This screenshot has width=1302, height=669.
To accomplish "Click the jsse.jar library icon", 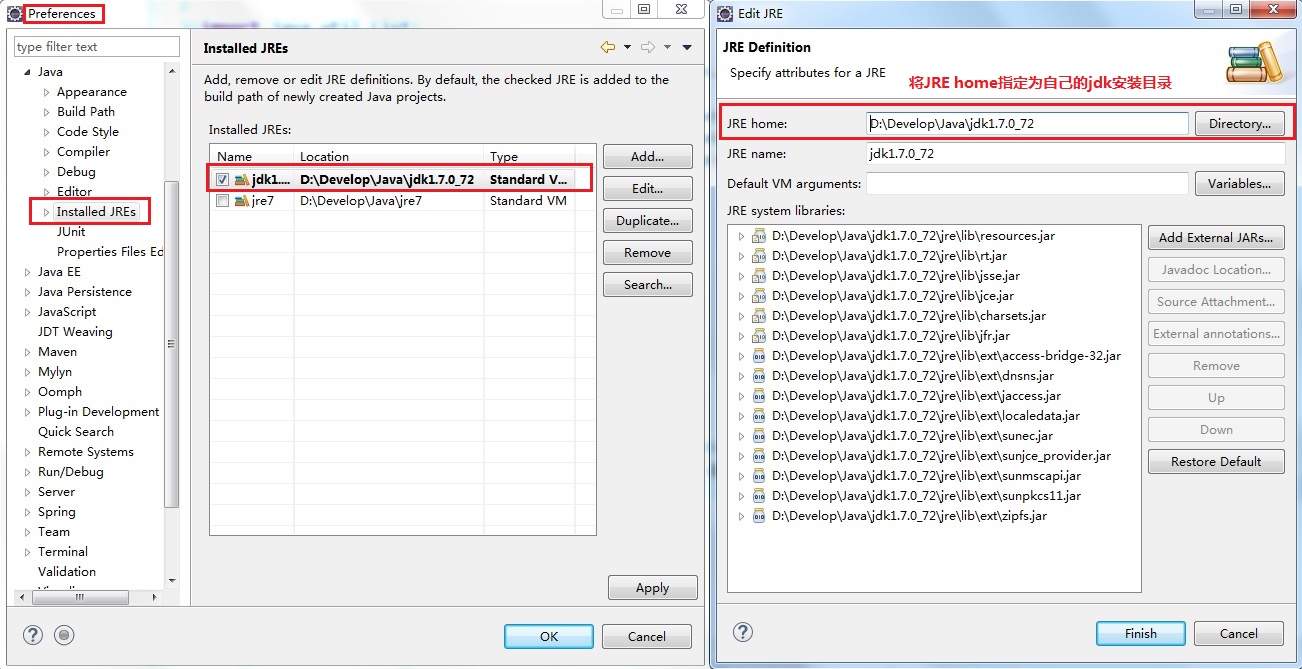I will pyautogui.click(x=759, y=276).
